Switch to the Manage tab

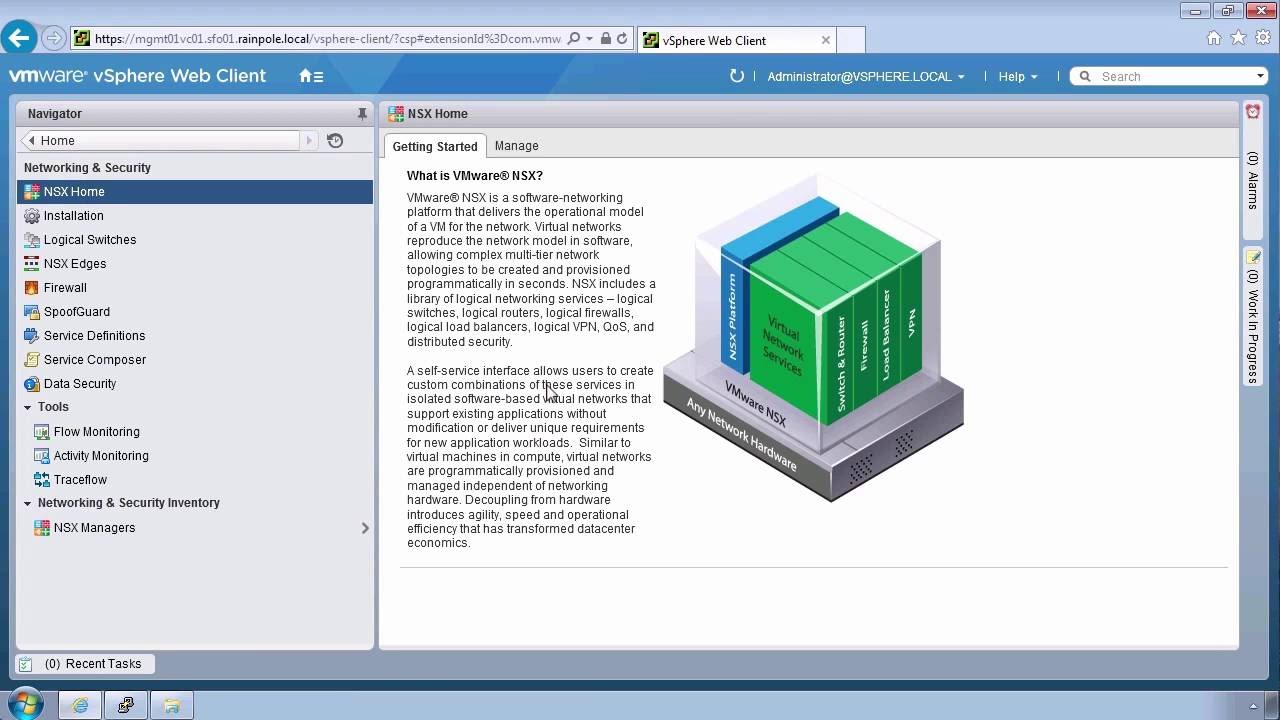(x=517, y=146)
